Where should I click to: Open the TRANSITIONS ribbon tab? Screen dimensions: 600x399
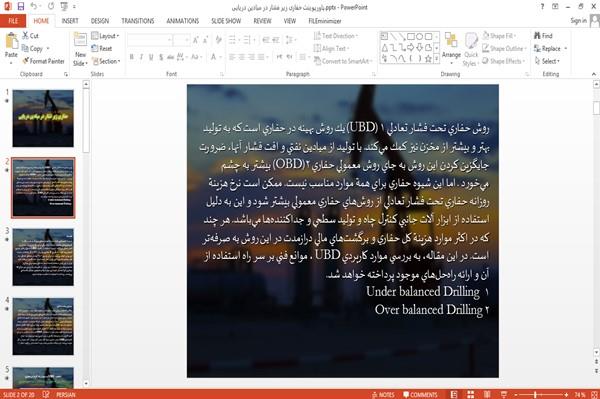coord(138,21)
